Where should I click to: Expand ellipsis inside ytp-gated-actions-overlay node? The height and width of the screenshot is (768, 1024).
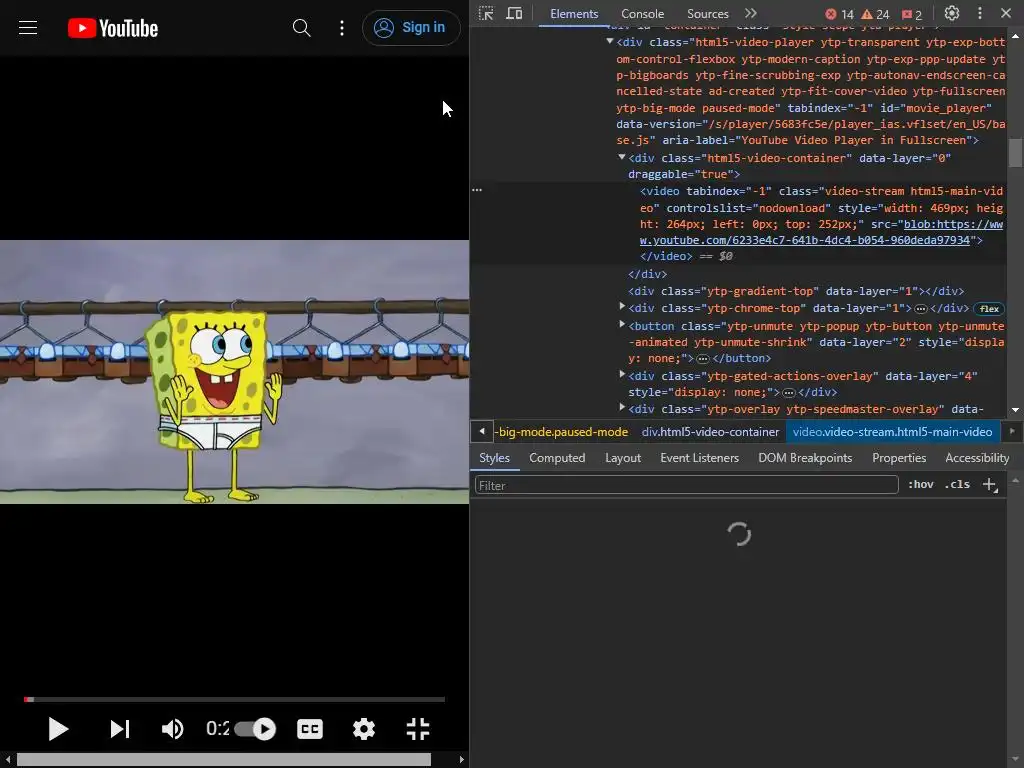click(789, 393)
